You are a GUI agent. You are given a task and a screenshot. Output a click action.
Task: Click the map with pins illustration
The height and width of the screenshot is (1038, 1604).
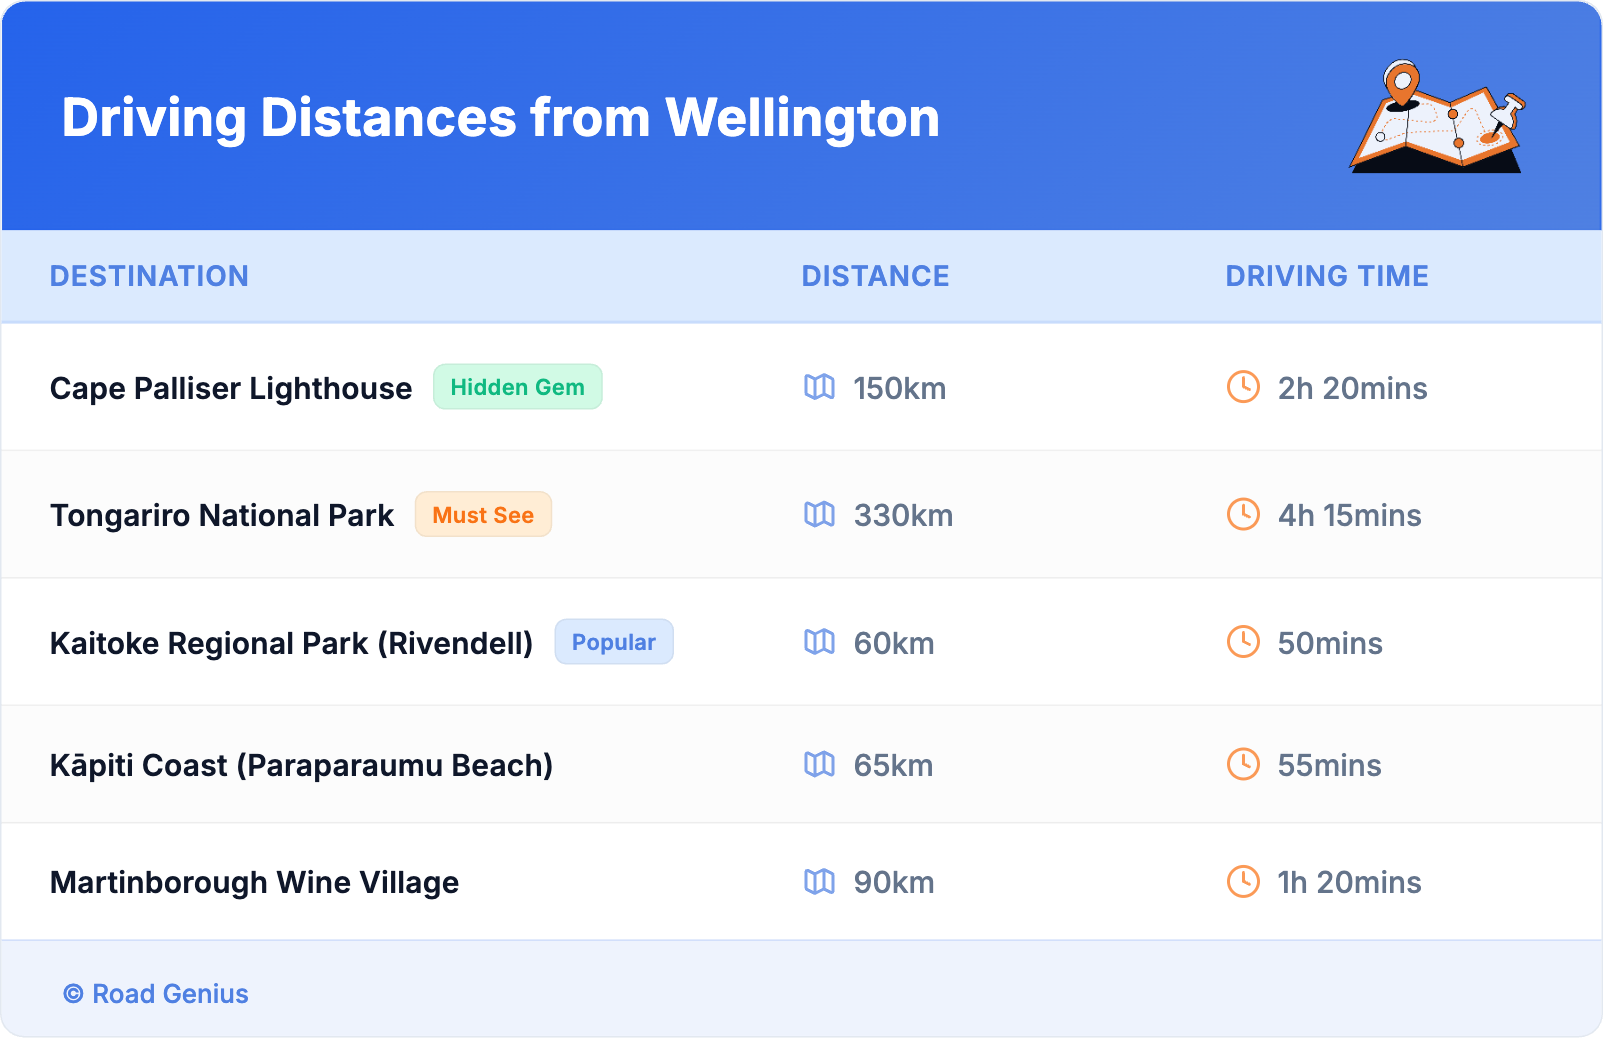click(1438, 118)
